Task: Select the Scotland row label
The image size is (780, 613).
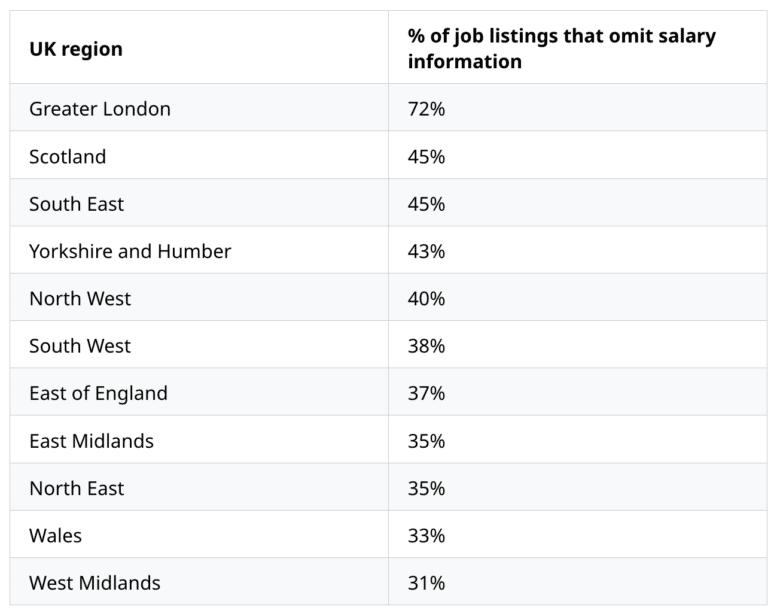Action: 67,157
